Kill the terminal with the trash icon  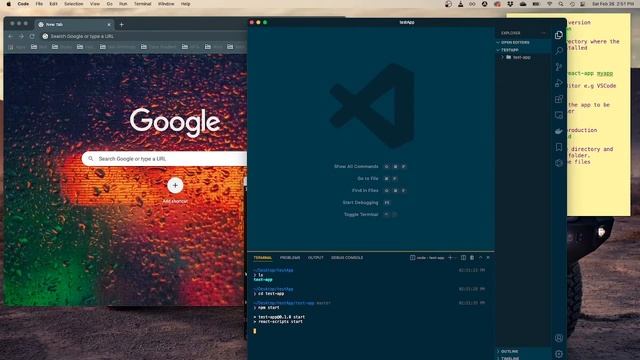472,258
